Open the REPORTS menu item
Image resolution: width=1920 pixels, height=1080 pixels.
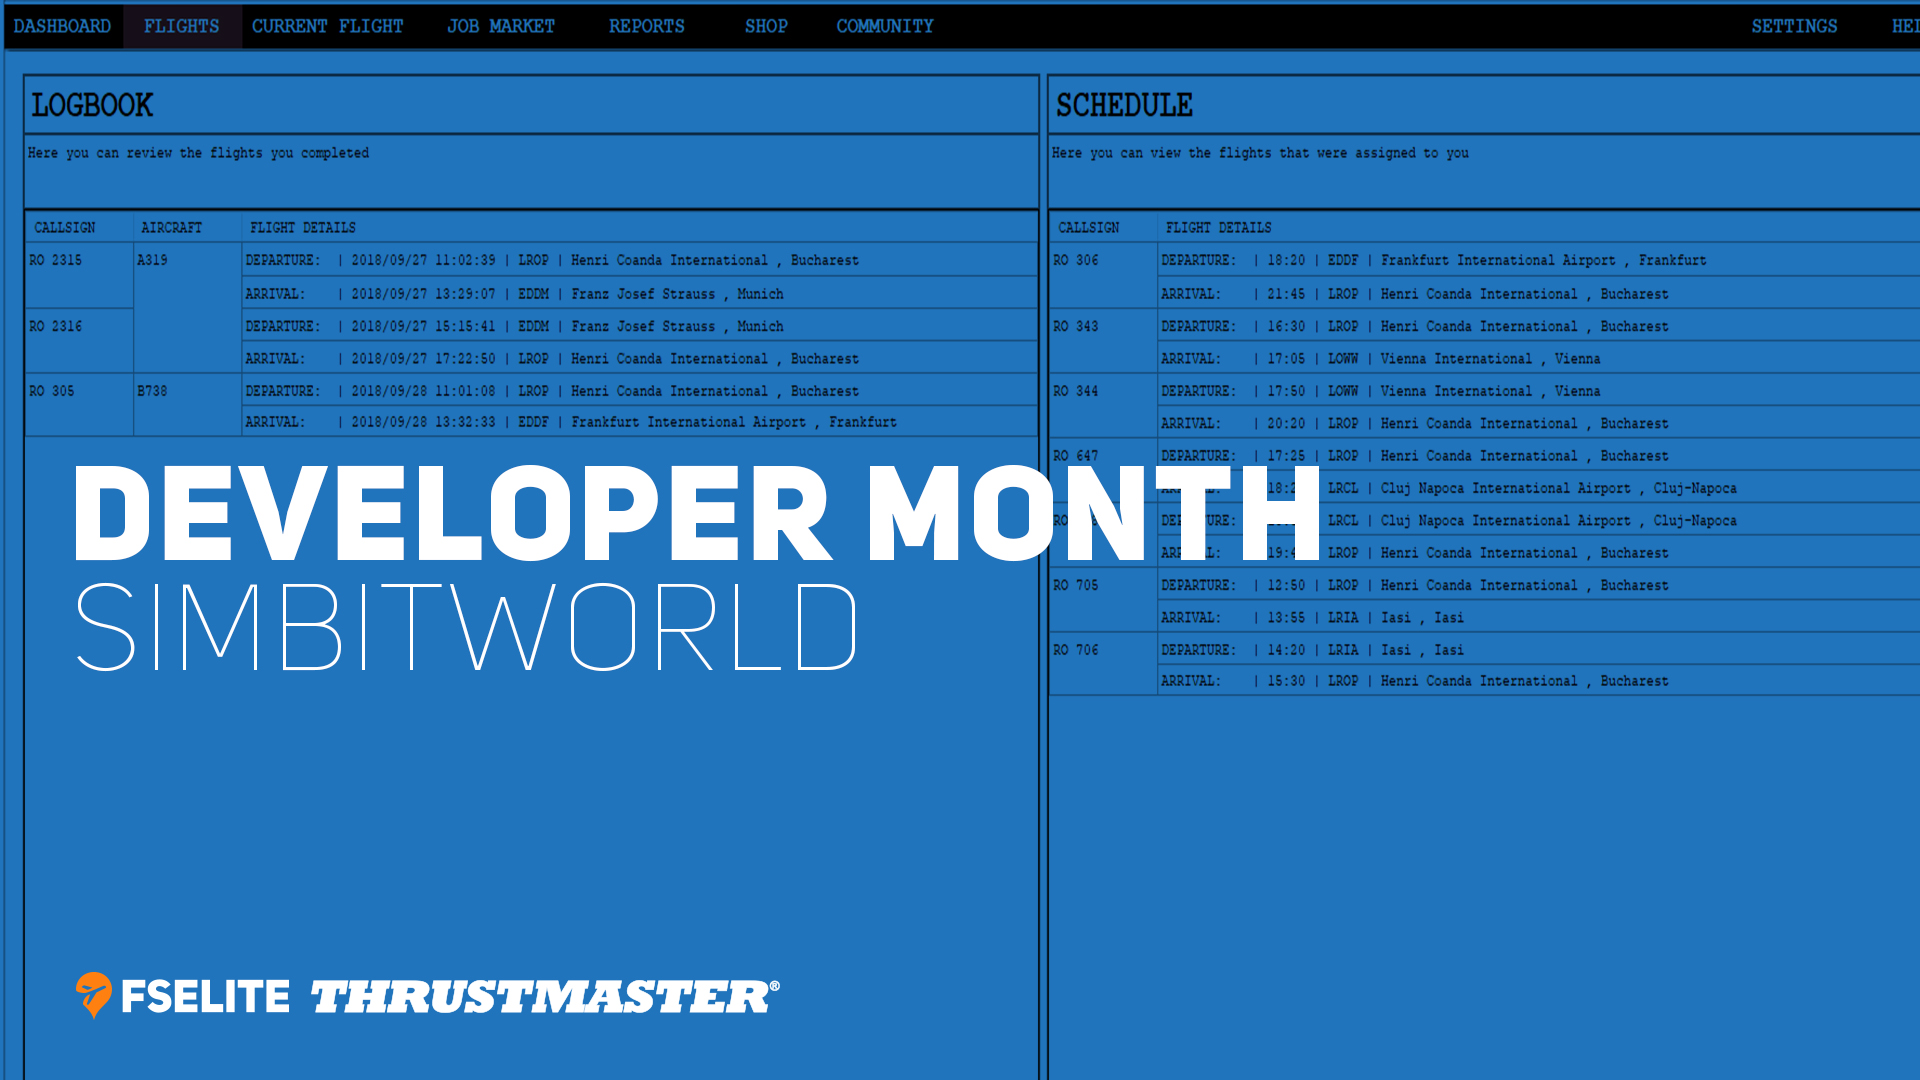pyautogui.click(x=646, y=26)
